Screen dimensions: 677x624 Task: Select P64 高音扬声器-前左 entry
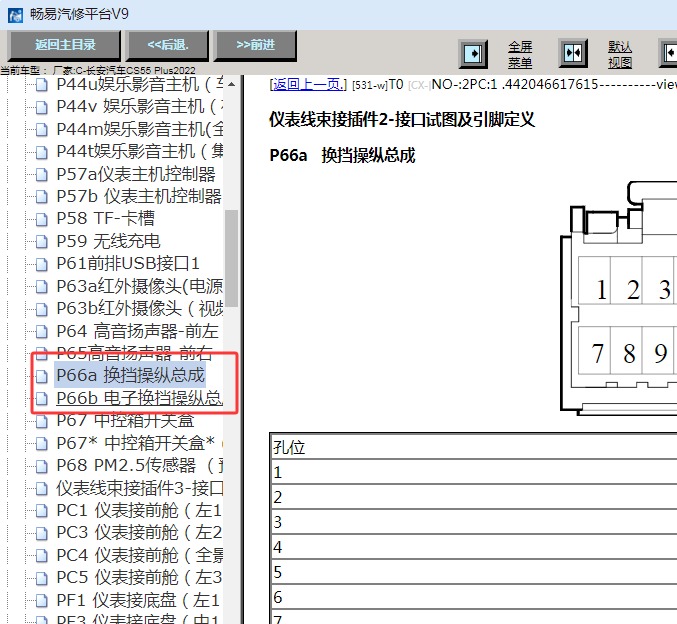[137, 331]
